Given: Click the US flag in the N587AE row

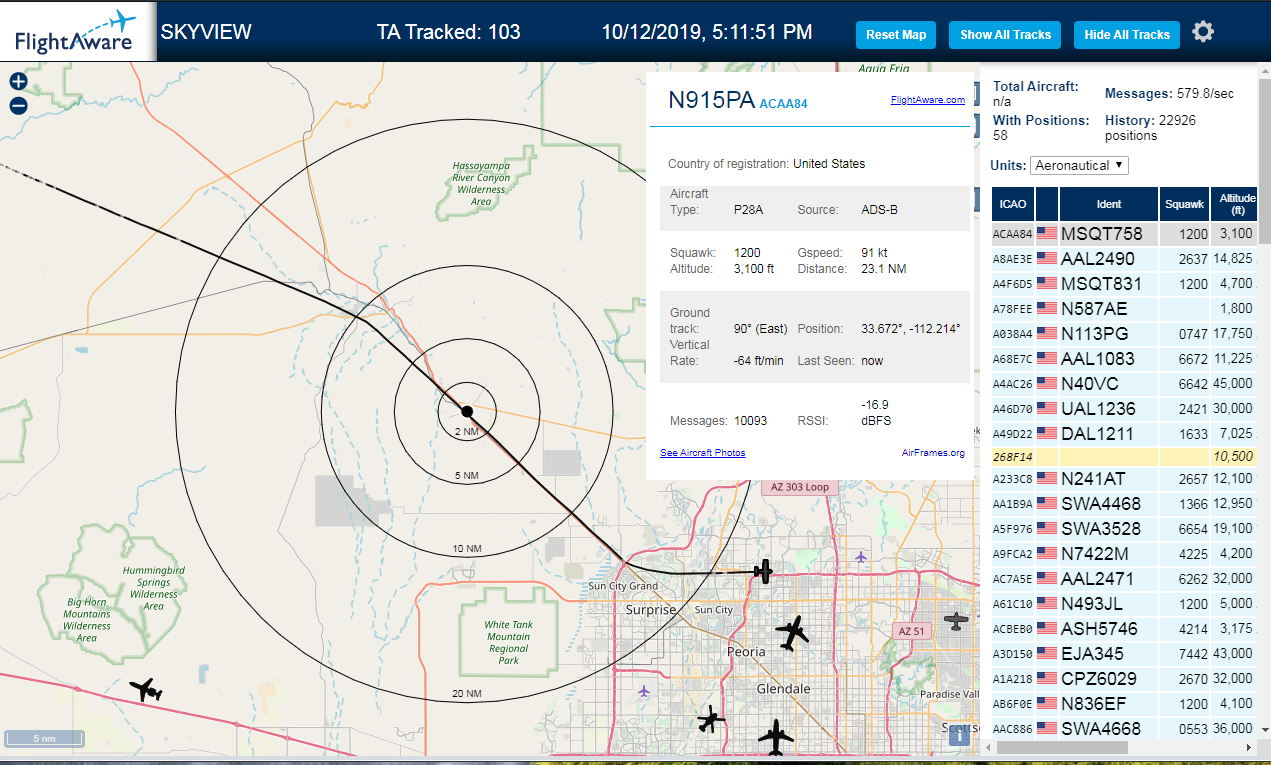Looking at the screenshot, I should 1047,309.
